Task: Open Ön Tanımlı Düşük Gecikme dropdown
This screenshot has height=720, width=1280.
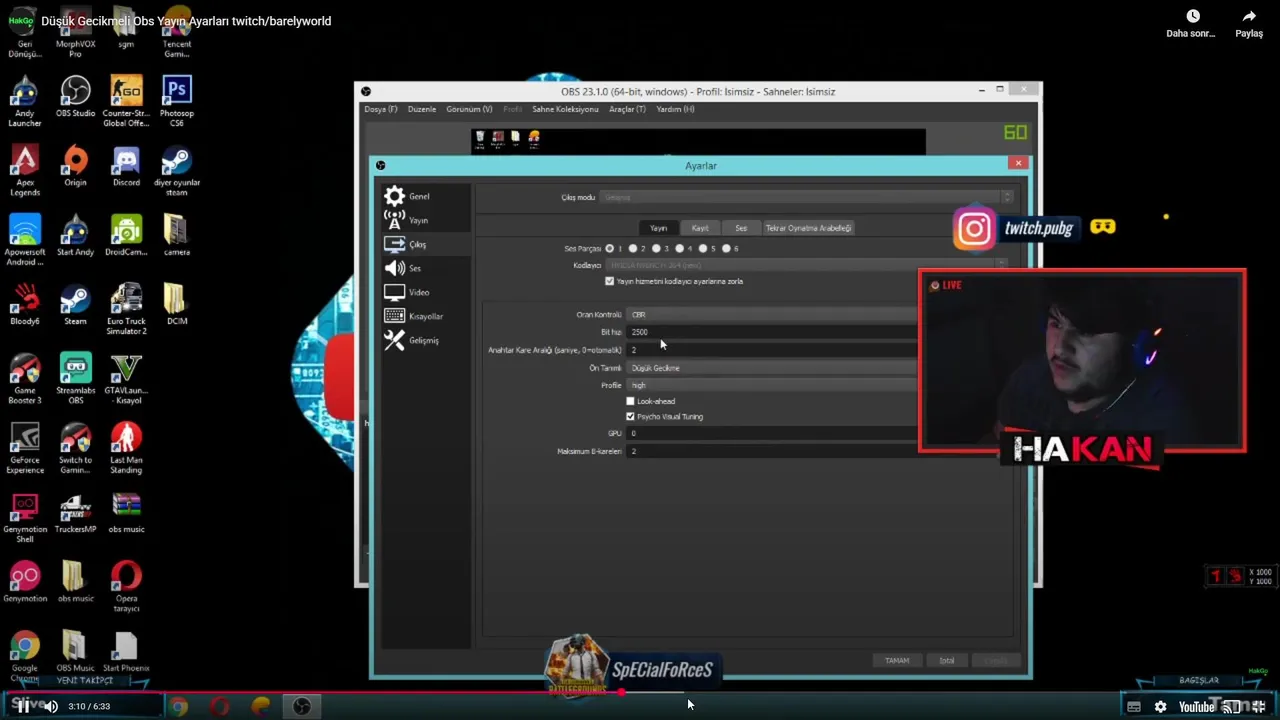Action: coord(772,367)
